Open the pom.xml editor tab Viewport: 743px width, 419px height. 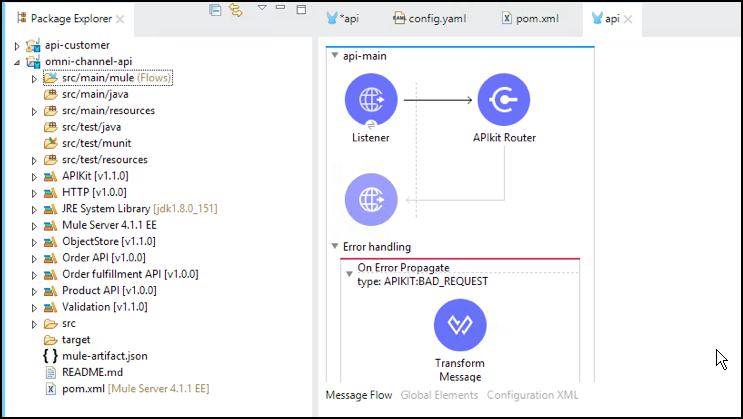(531, 18)
